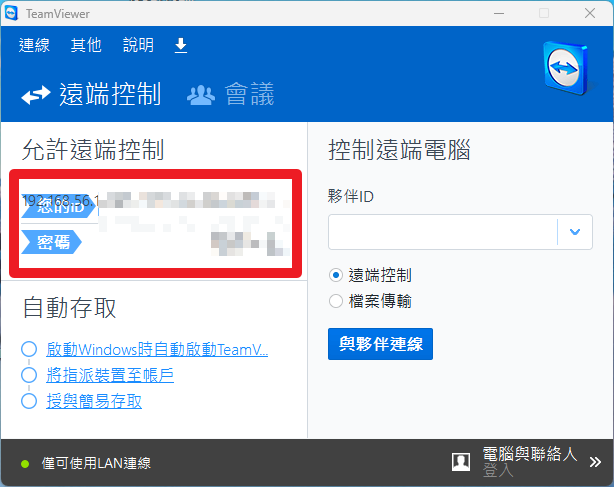
Task: Click the meeting people icon
Action: [x=201, y=95]
